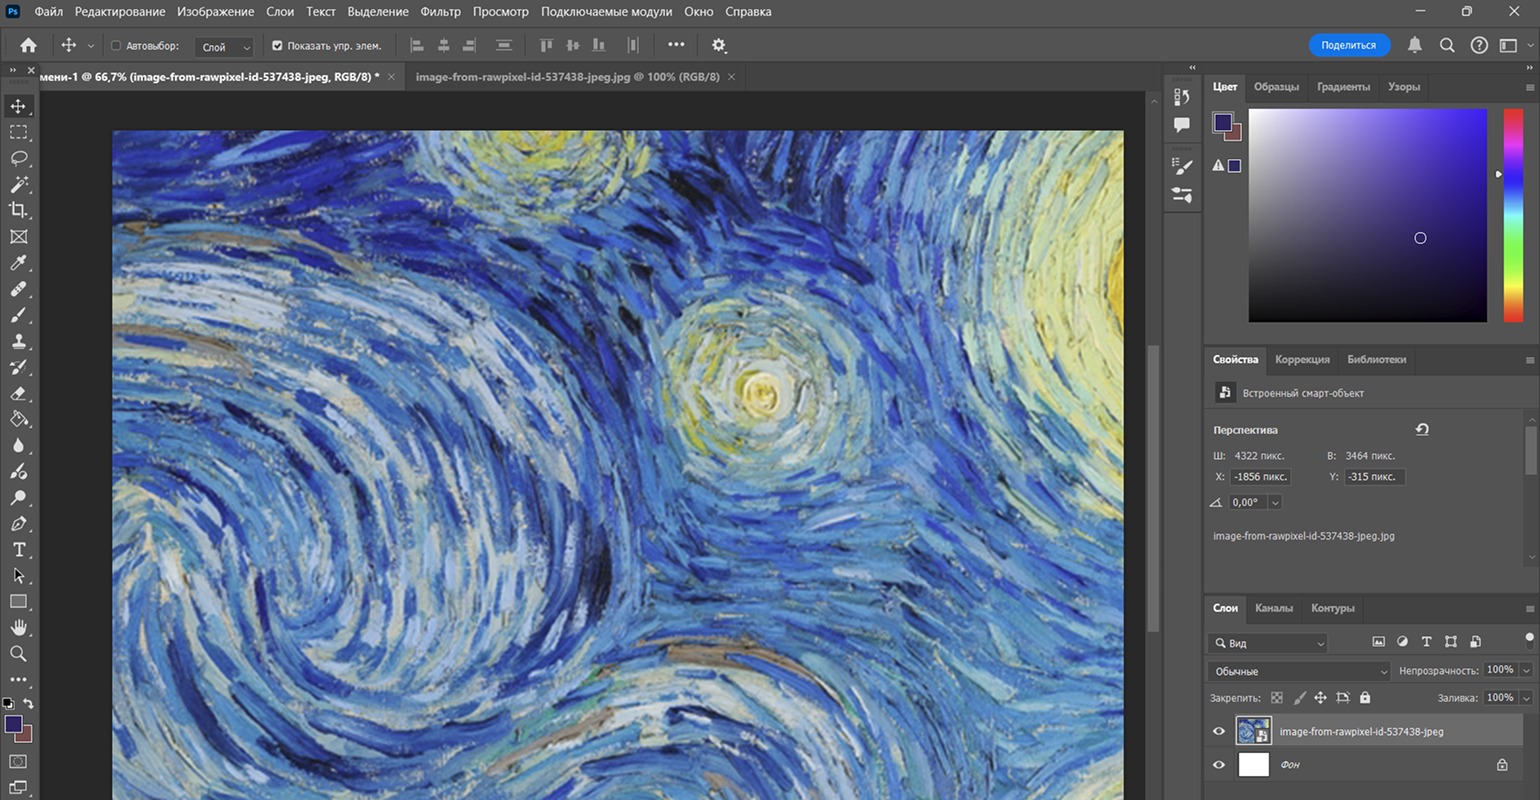
Task: Select the Crop tool
Action: coord(18,210)
